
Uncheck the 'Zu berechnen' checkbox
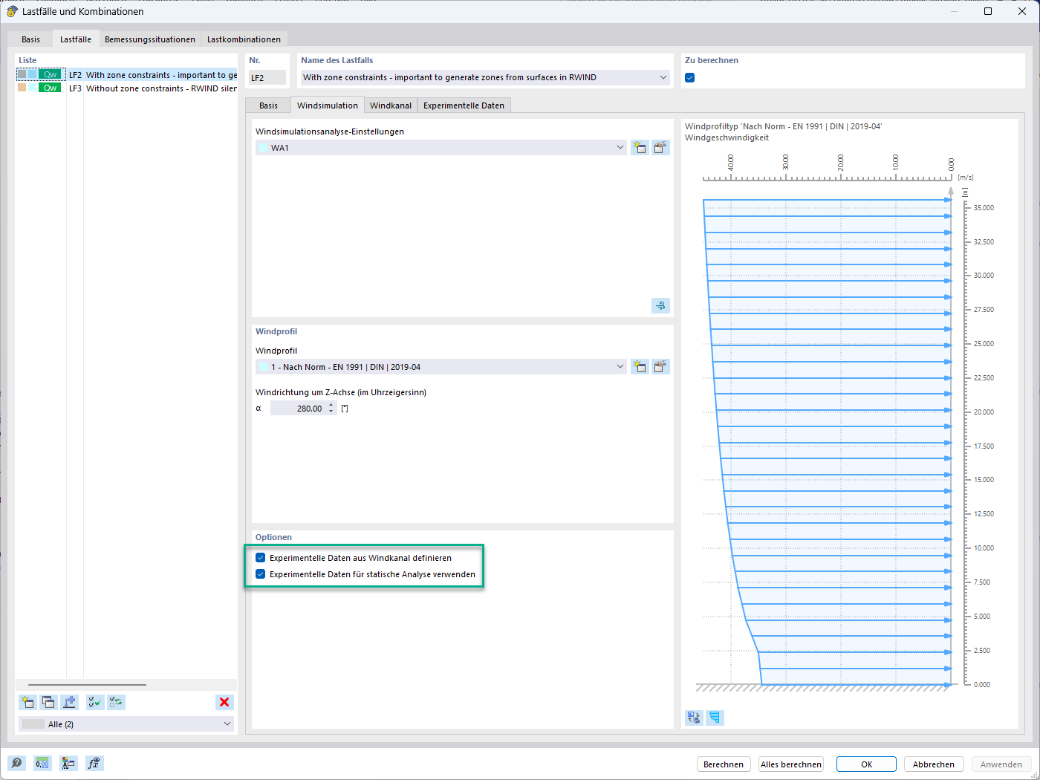pyautogui.click(x=690, y=78)
